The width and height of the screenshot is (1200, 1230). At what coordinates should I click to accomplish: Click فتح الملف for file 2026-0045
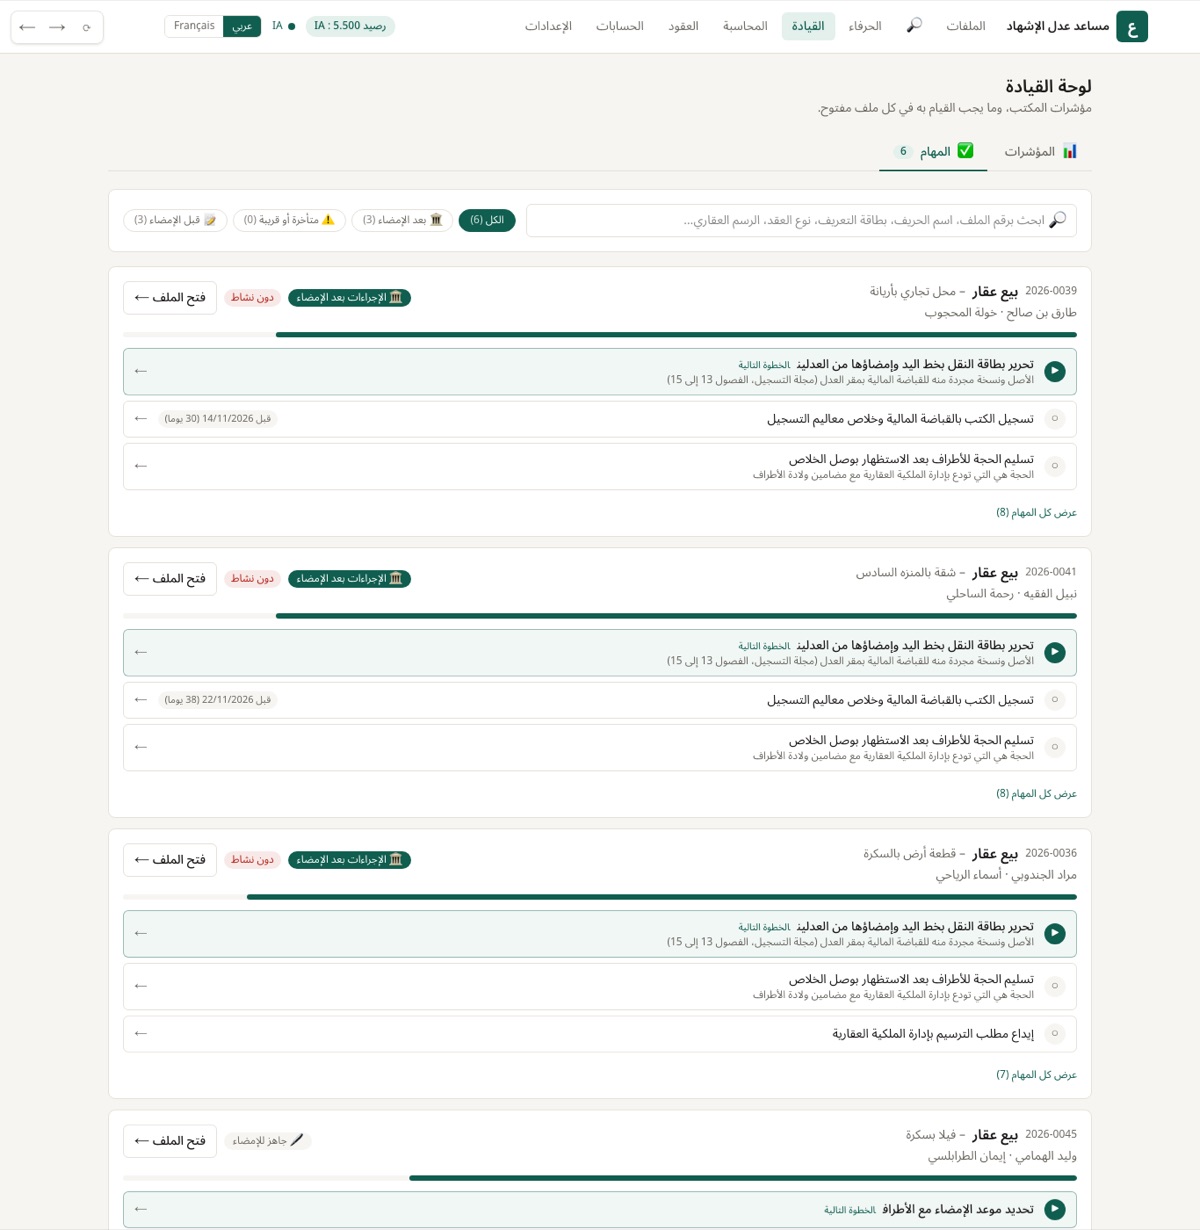click(x=170, y=1141)
